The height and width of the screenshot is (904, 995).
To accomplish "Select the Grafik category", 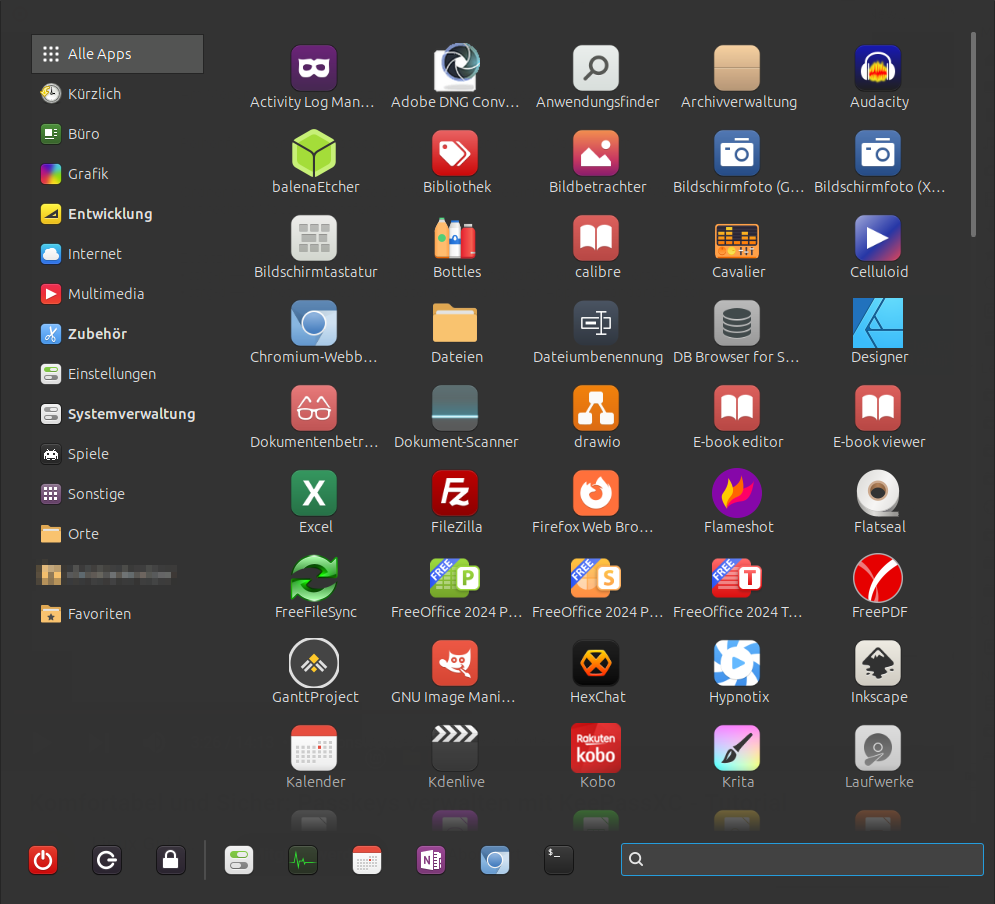I will tap(117, 174).
